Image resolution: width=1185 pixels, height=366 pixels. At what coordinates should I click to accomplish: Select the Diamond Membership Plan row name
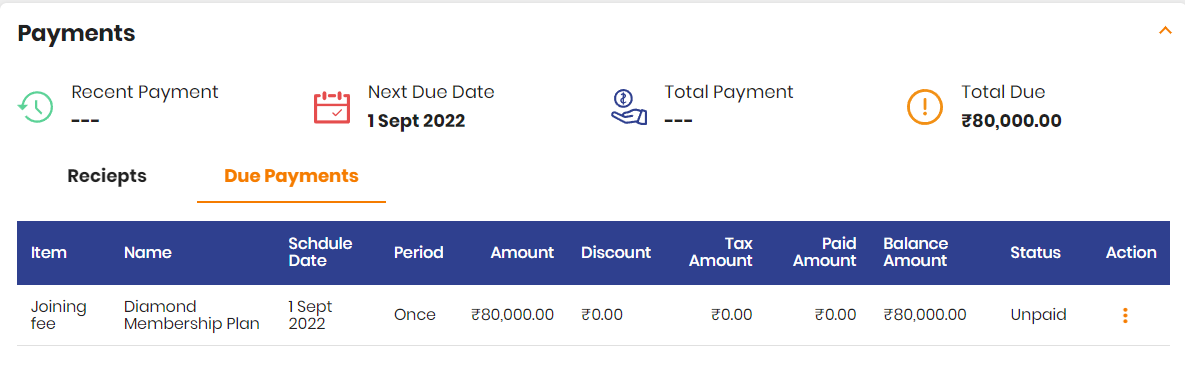(x=192, y=315)
